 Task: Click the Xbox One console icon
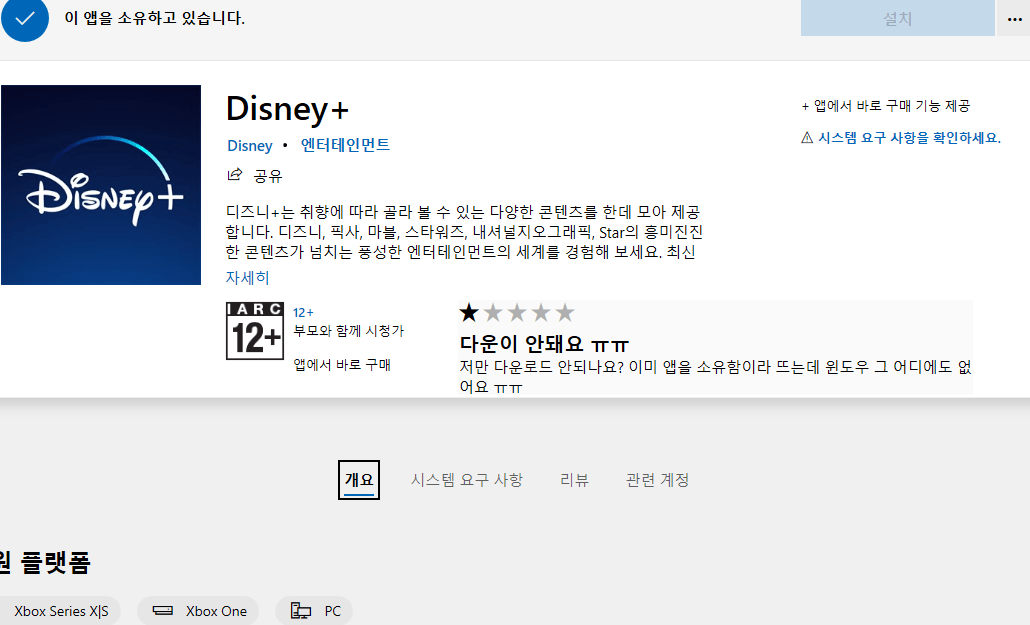pyautogui.click(x=162, y=611)
